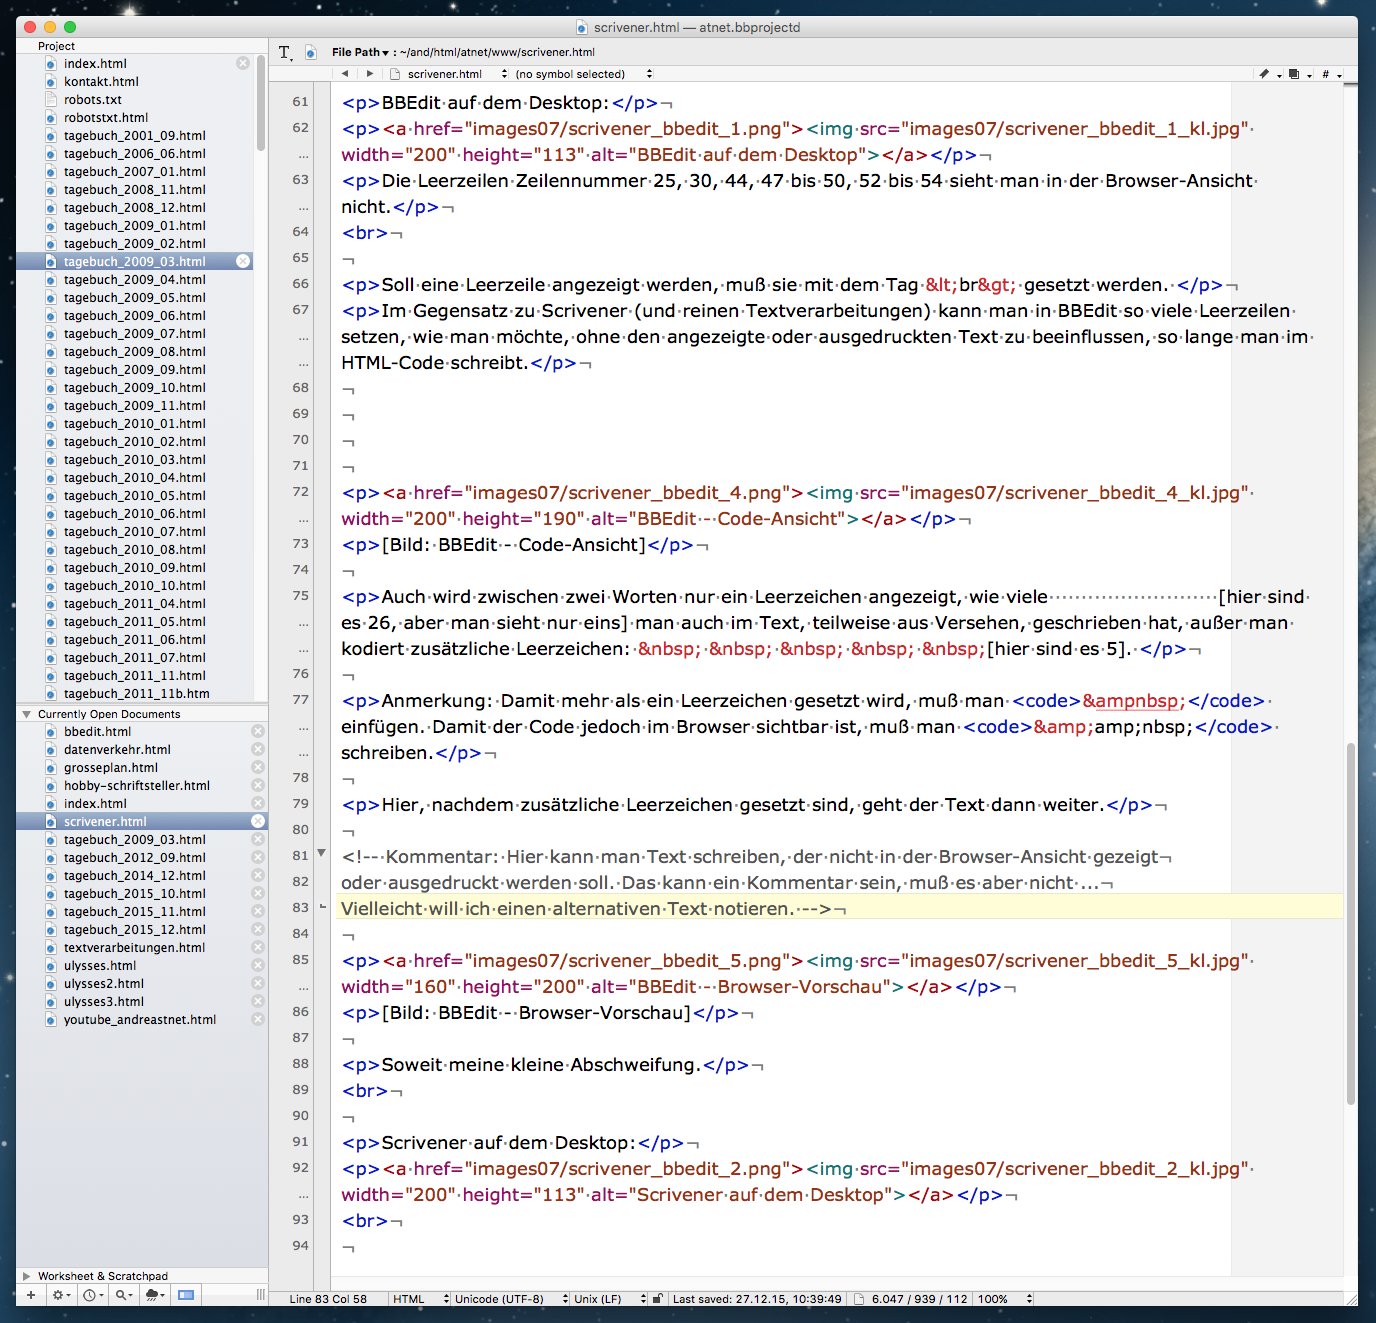Click Last saved timestamp in status bar
1376x1323 pixels.
tap(757, 1299)
